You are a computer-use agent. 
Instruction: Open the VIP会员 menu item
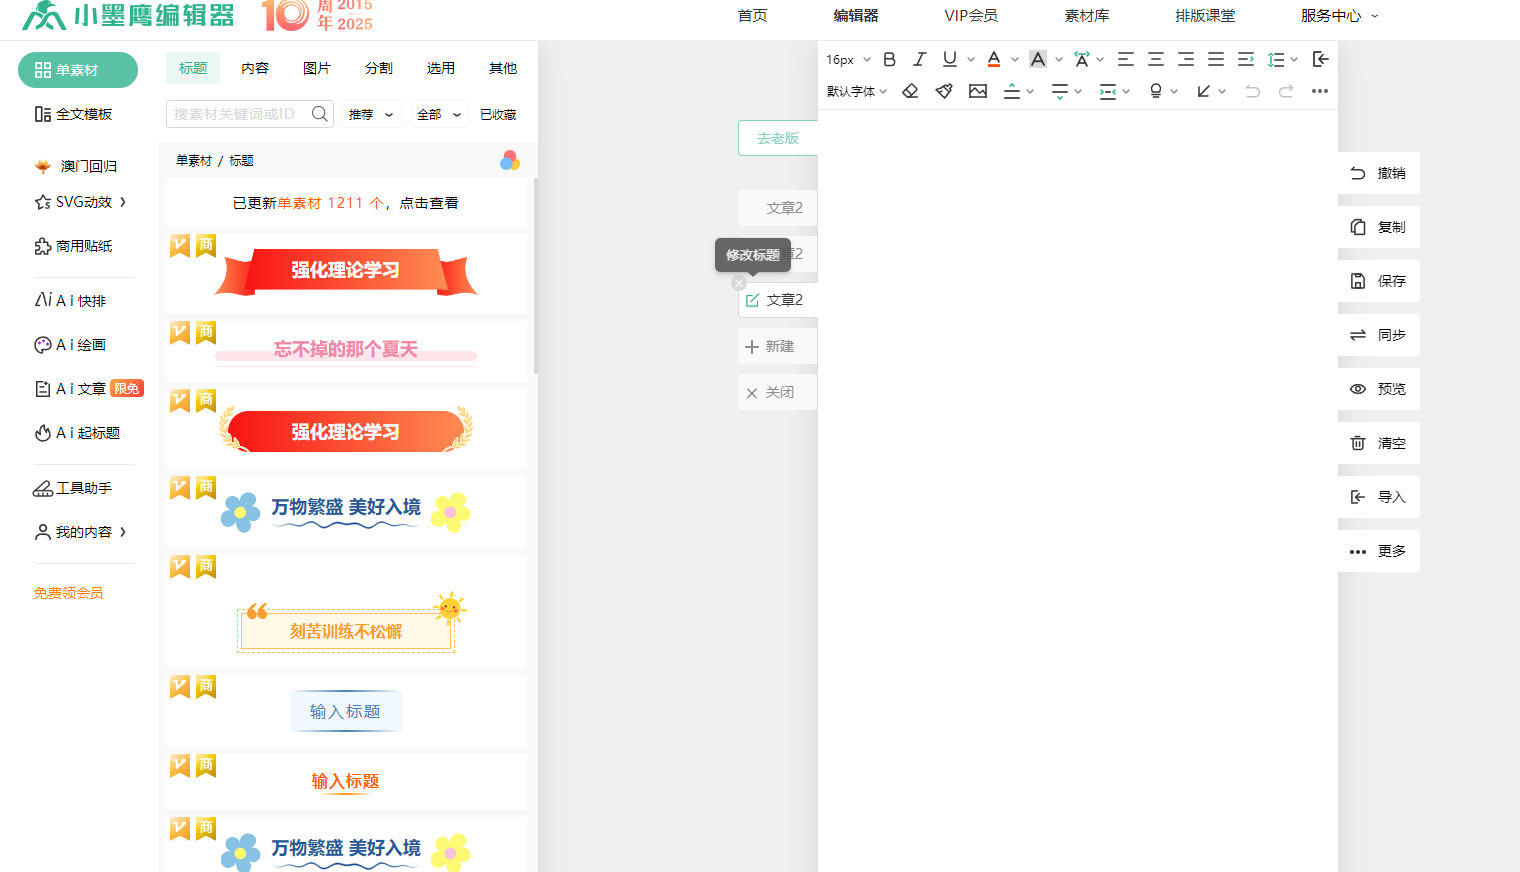click(x=970, y=16)
